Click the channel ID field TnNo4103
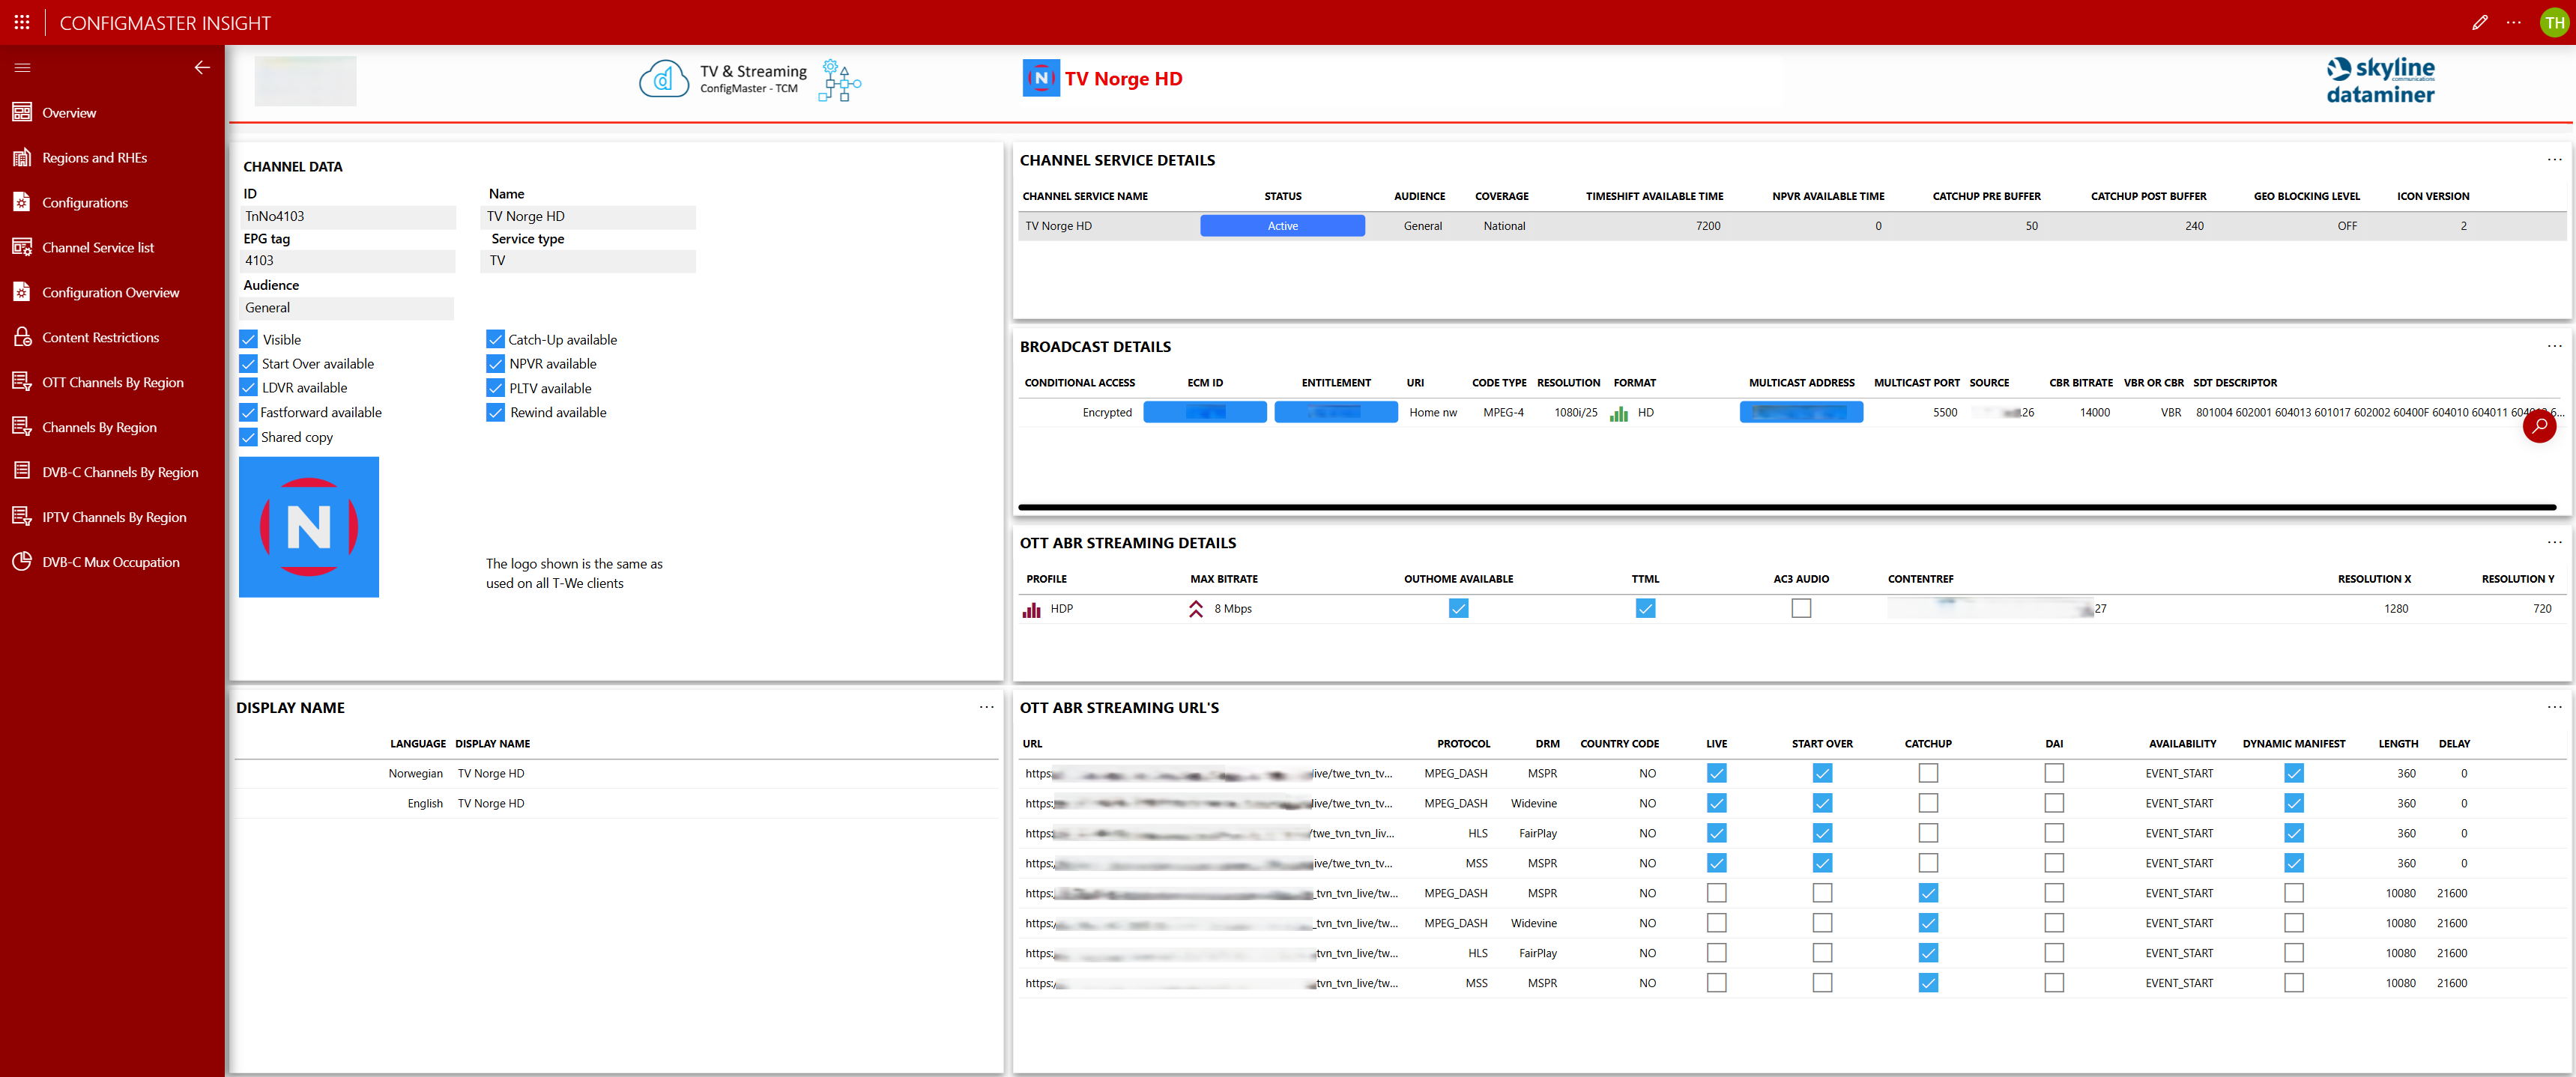This screenshot has width=2576, height=1077. tap(348, 217)
